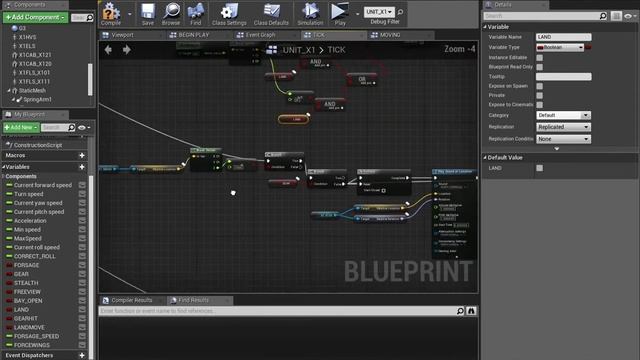Image resolution: width=640 pixels, height=360 pixels.
Task: Toggle Expose on Spawn checkbox
Action: [540, 86]
